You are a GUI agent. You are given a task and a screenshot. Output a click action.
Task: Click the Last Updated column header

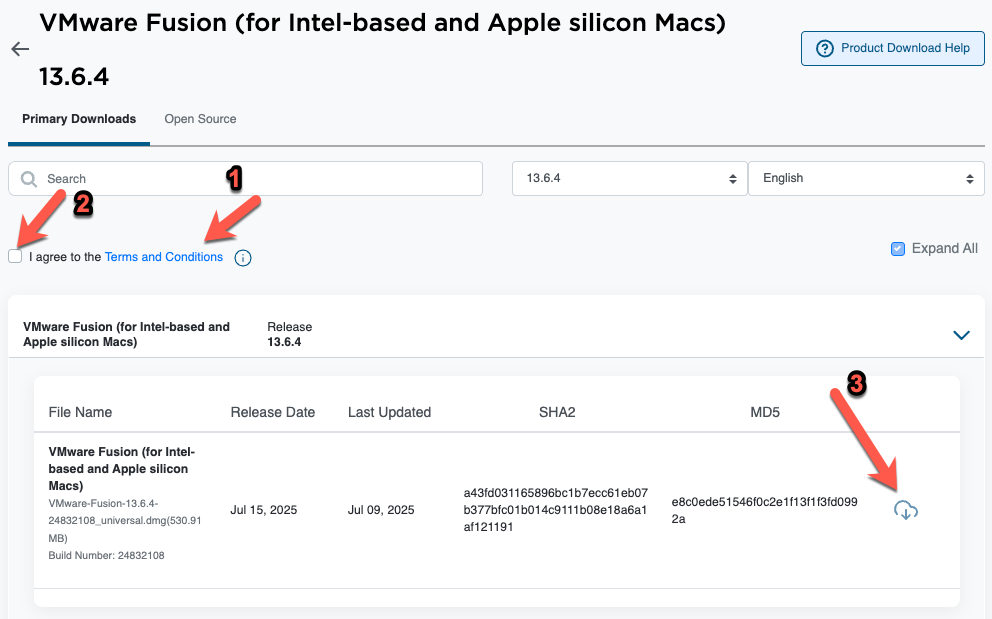pyautogui.click(x=389, y=412)
